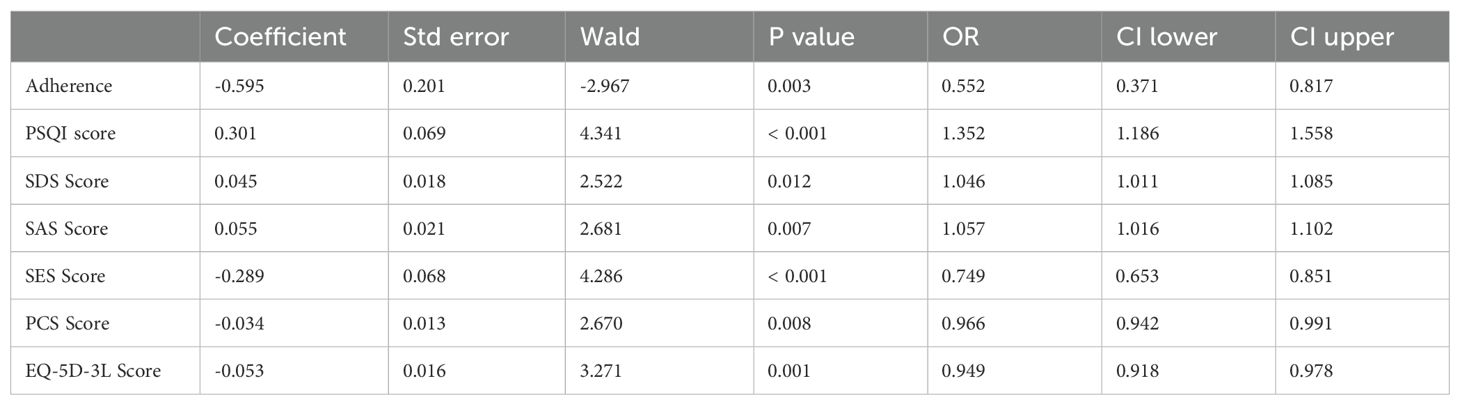The image size is (1460, 405).
Task: Click the Wald column header
Action: (x=611, y=37)
